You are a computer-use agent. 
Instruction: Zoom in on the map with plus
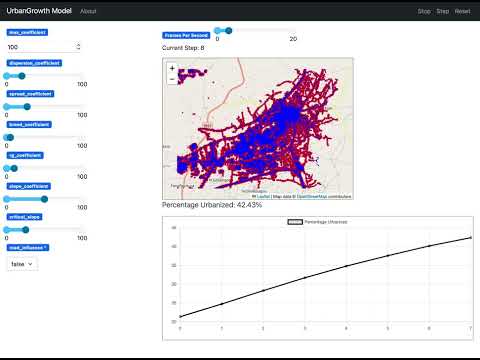172,68
